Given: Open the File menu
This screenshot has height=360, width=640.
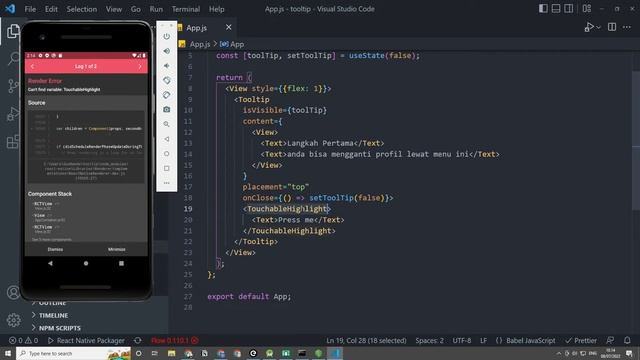Looking at the screenshot, I should [30, 9].
